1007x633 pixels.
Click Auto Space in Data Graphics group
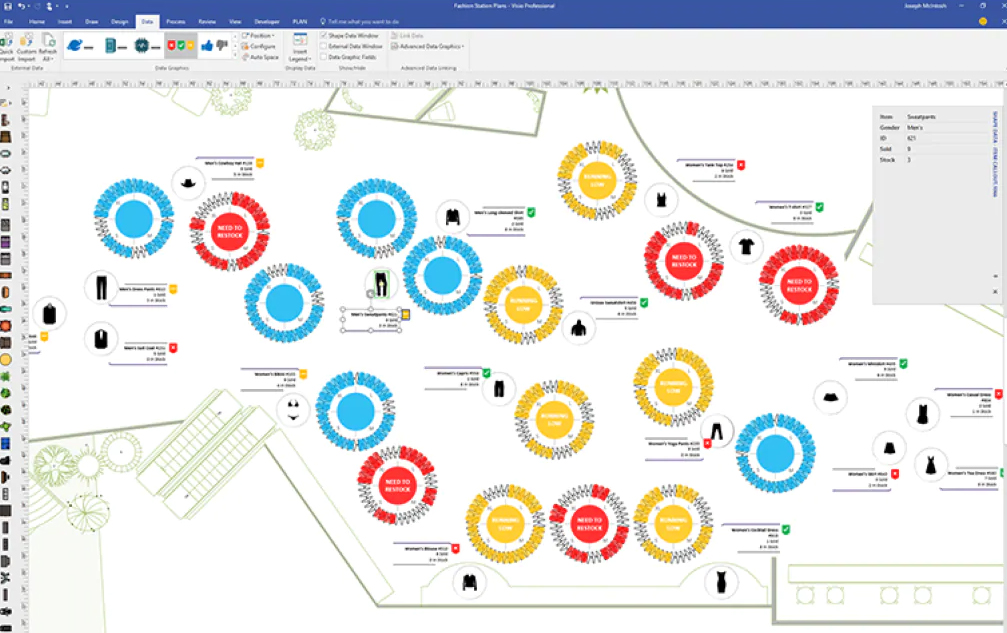[260, 57]
